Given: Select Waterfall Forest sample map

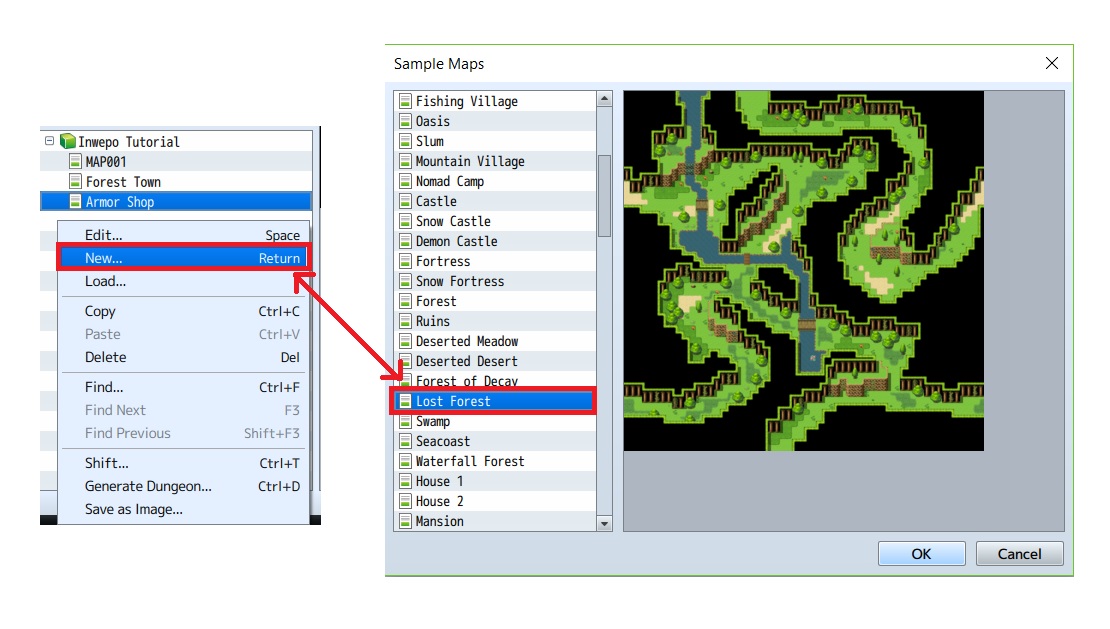Looking at the screenshot, I should click(x=496, y=461).
